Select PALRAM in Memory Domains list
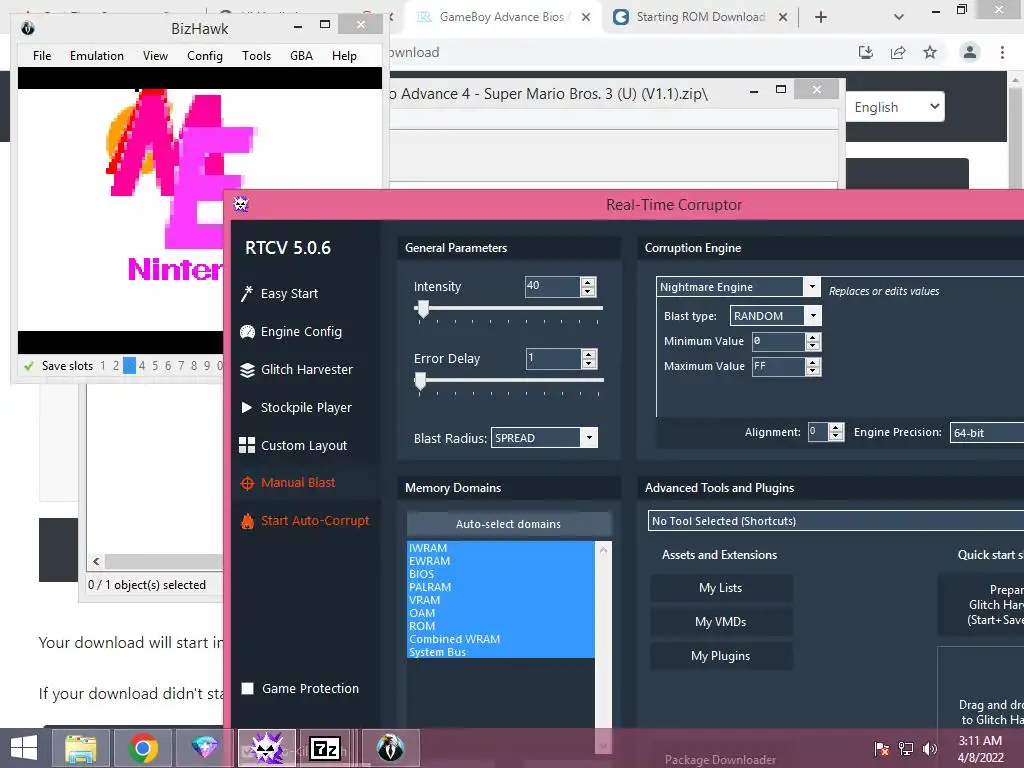This screenshot has width=1024, height=768. (500, 587)
